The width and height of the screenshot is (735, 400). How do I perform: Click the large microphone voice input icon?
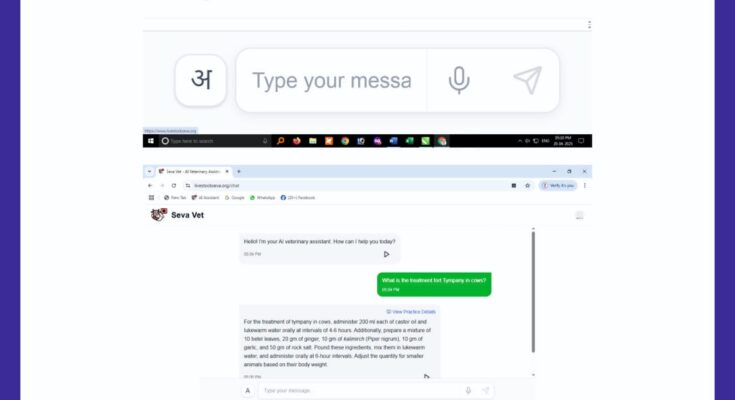tap(459, 80)
